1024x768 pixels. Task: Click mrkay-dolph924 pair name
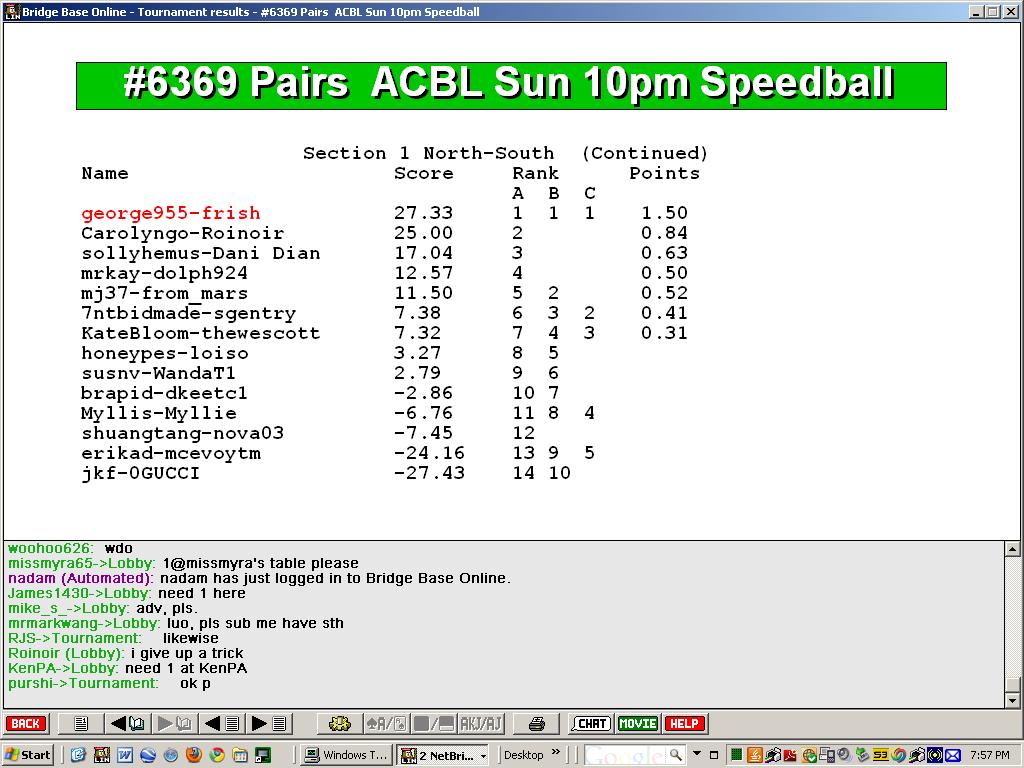(164, 273)
